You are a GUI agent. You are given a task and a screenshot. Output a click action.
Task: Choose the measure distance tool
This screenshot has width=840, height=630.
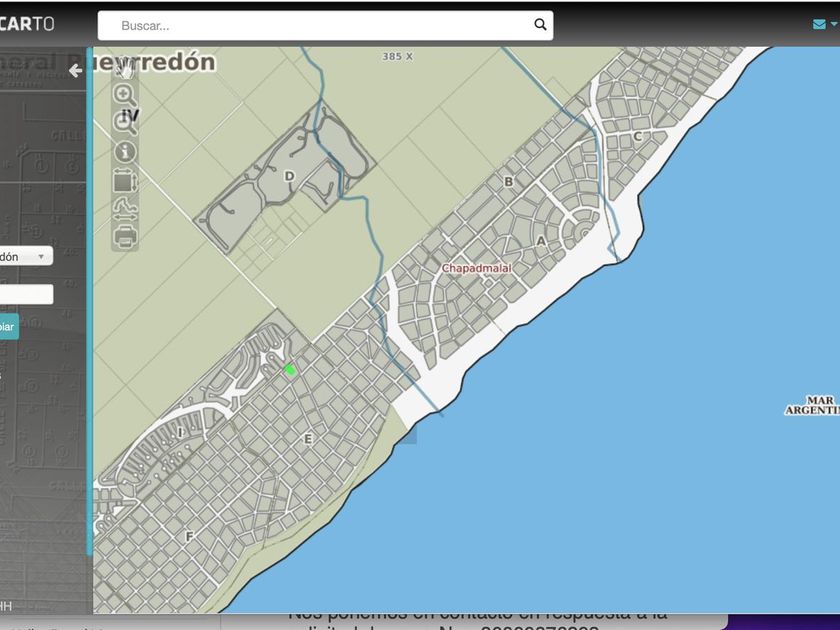tap(125, 208)
